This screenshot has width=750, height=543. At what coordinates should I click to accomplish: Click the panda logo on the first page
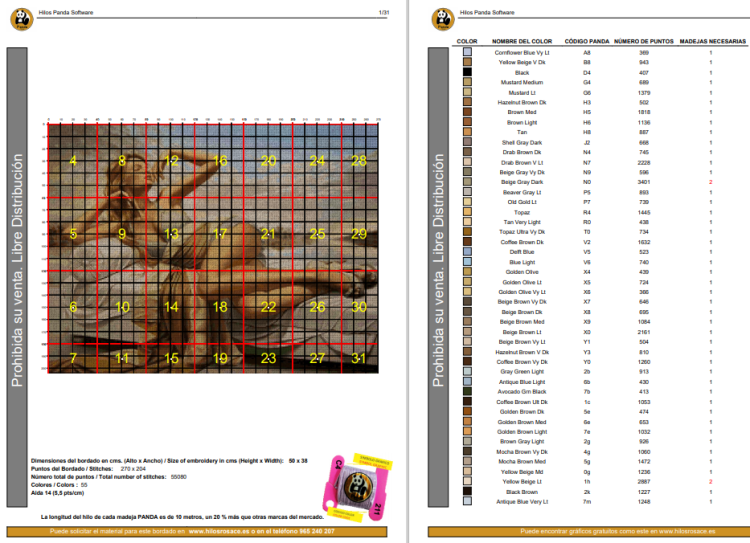[x=22, y=19]
